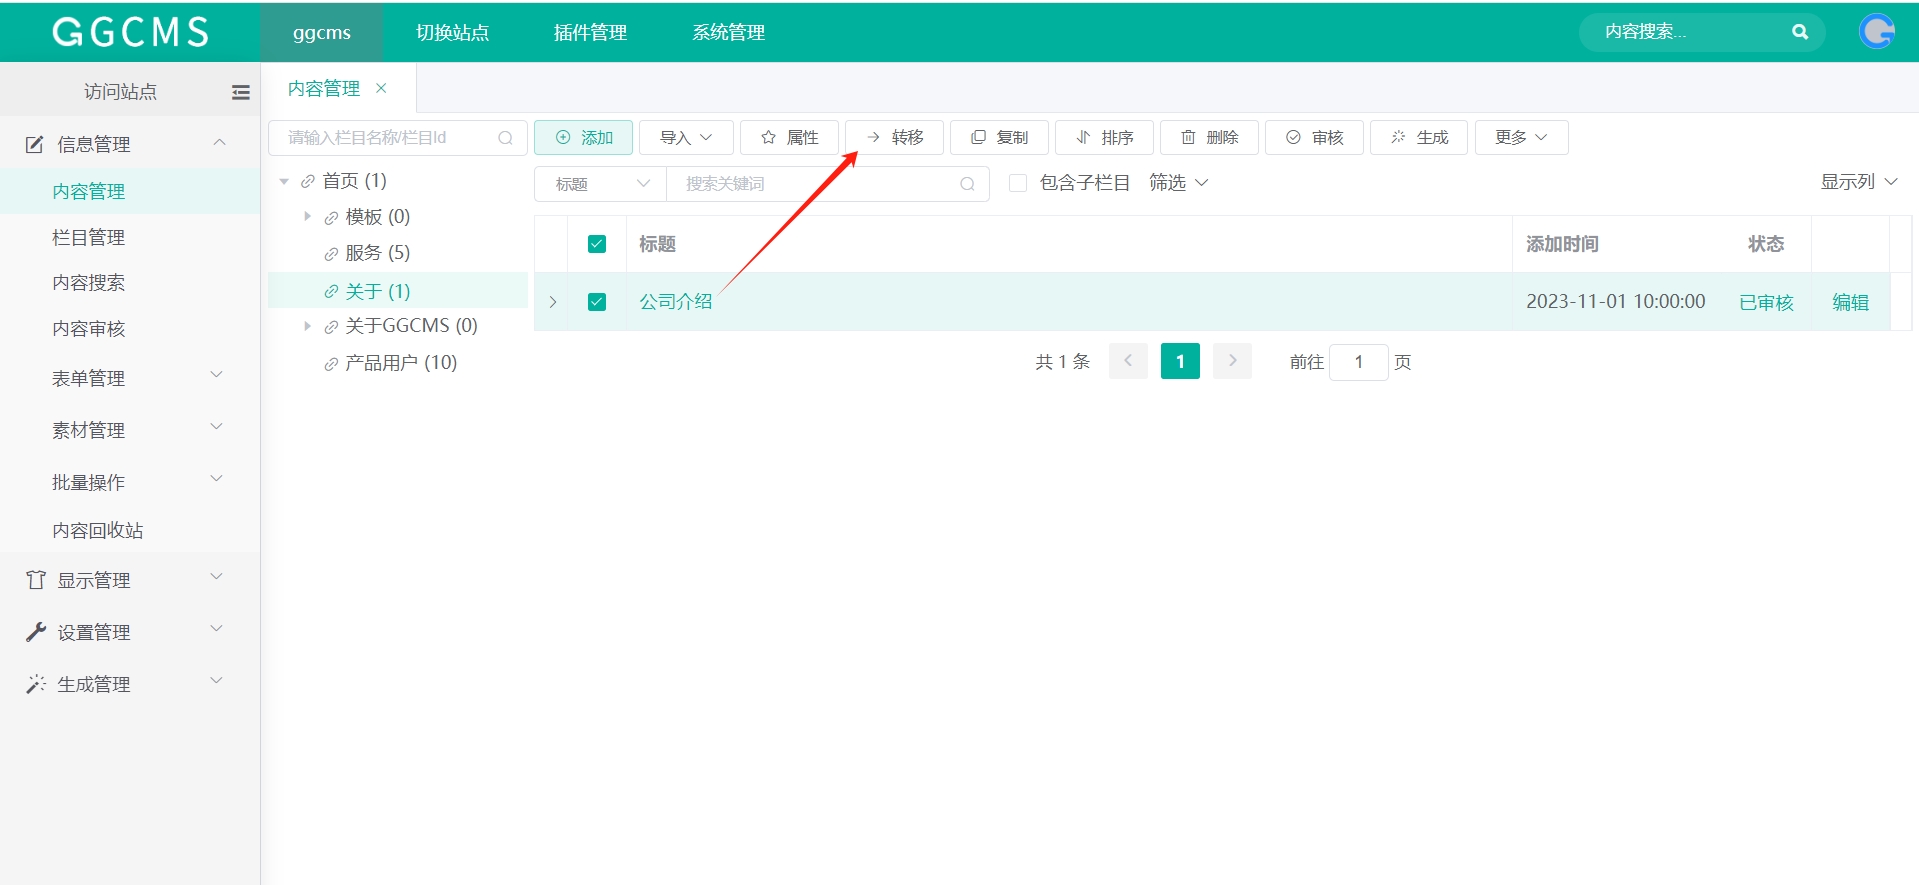Select 内容回收站 in sidebar
Screen dimensions: 1919x885
tap(98, 530)
